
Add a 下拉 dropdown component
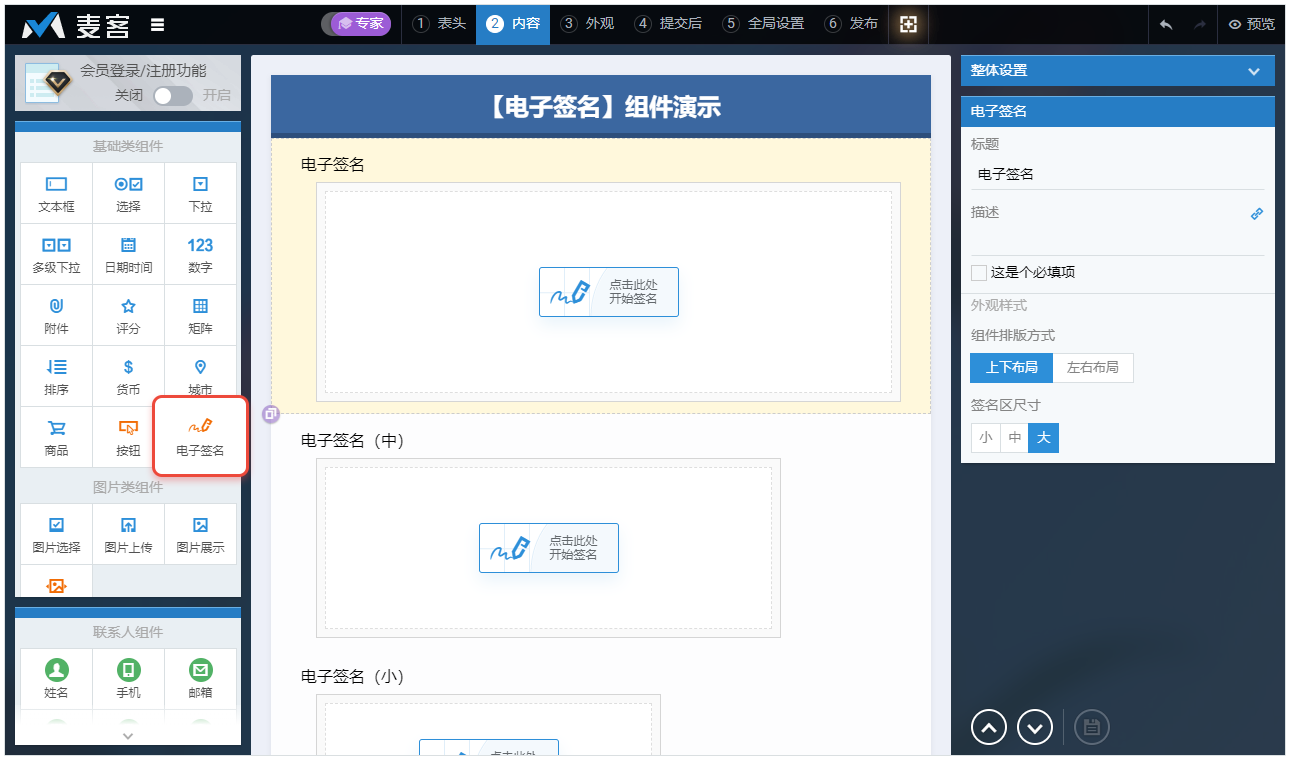point(200,194)
